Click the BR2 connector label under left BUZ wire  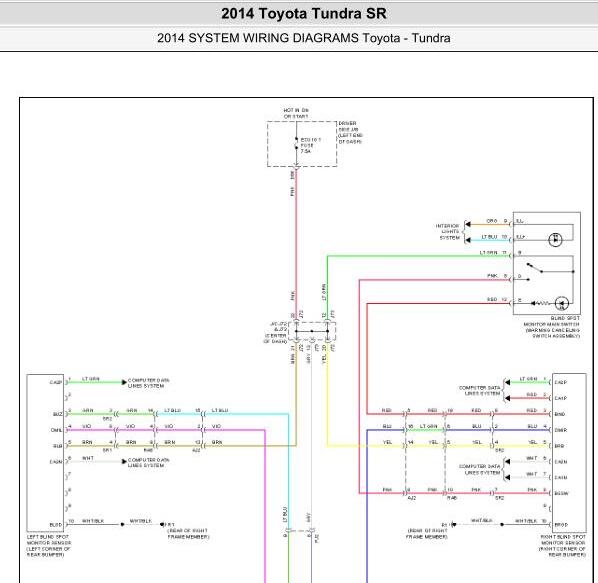108,419
